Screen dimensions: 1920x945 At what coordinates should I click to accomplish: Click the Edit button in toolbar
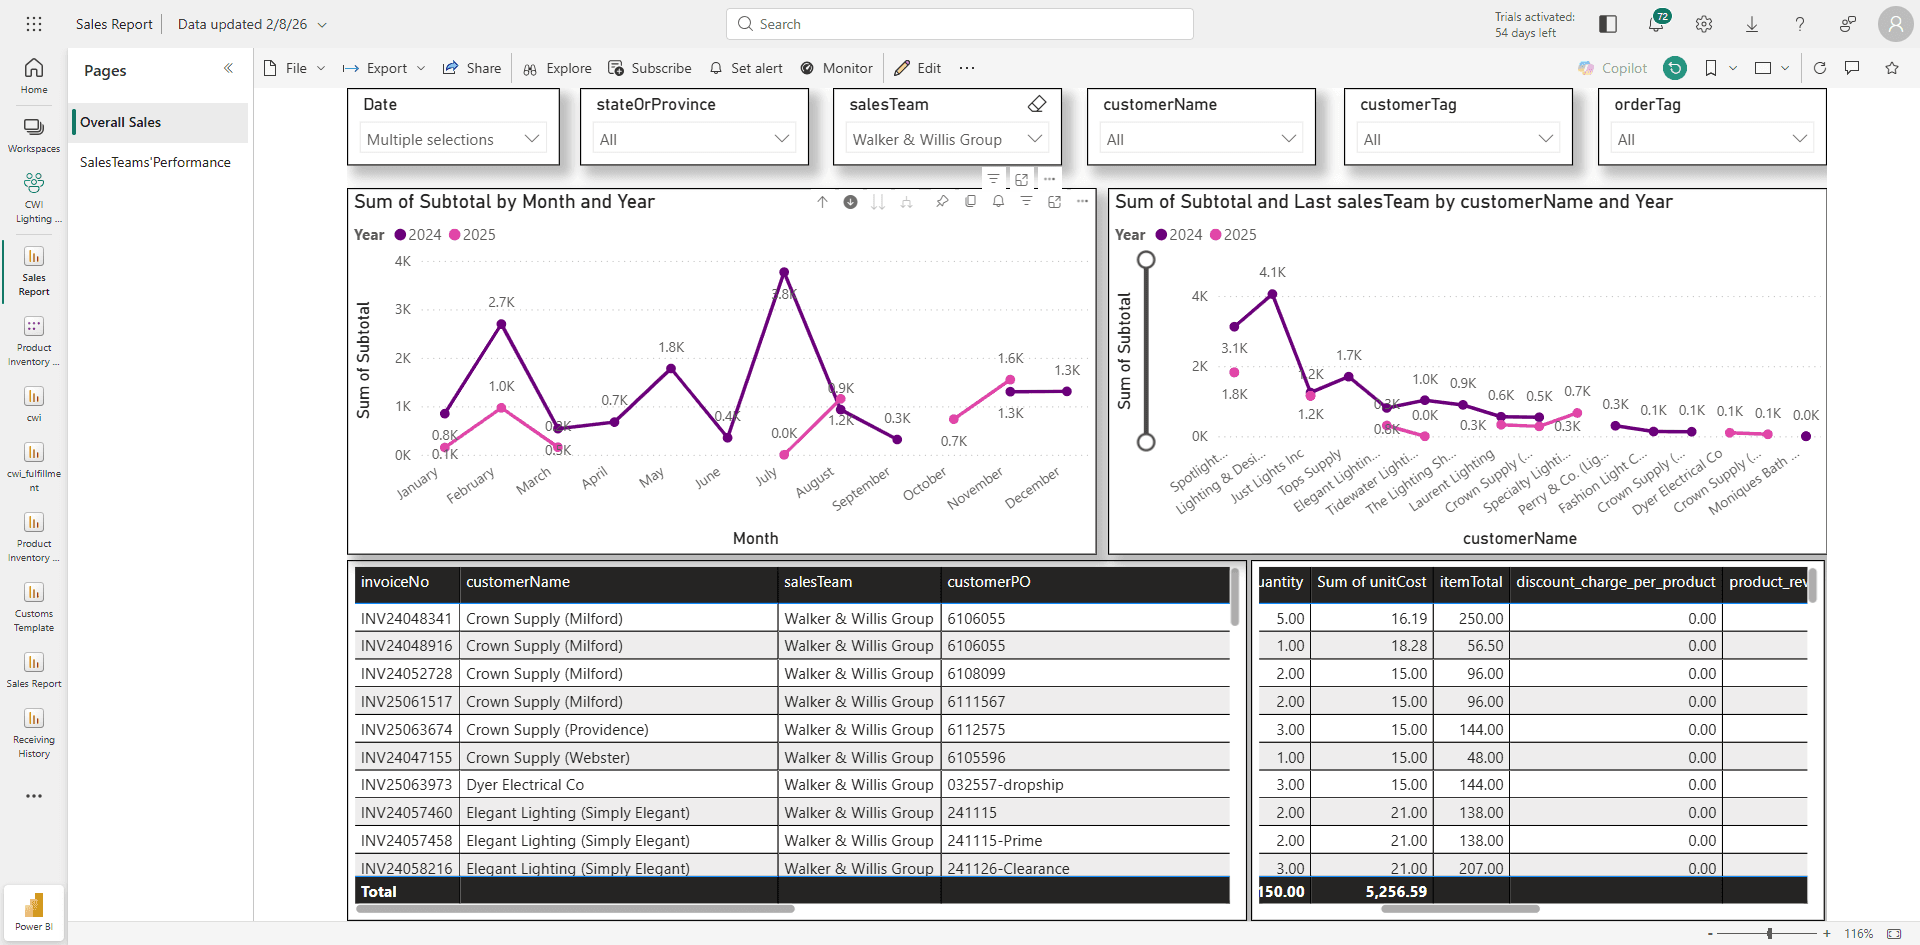918,68
